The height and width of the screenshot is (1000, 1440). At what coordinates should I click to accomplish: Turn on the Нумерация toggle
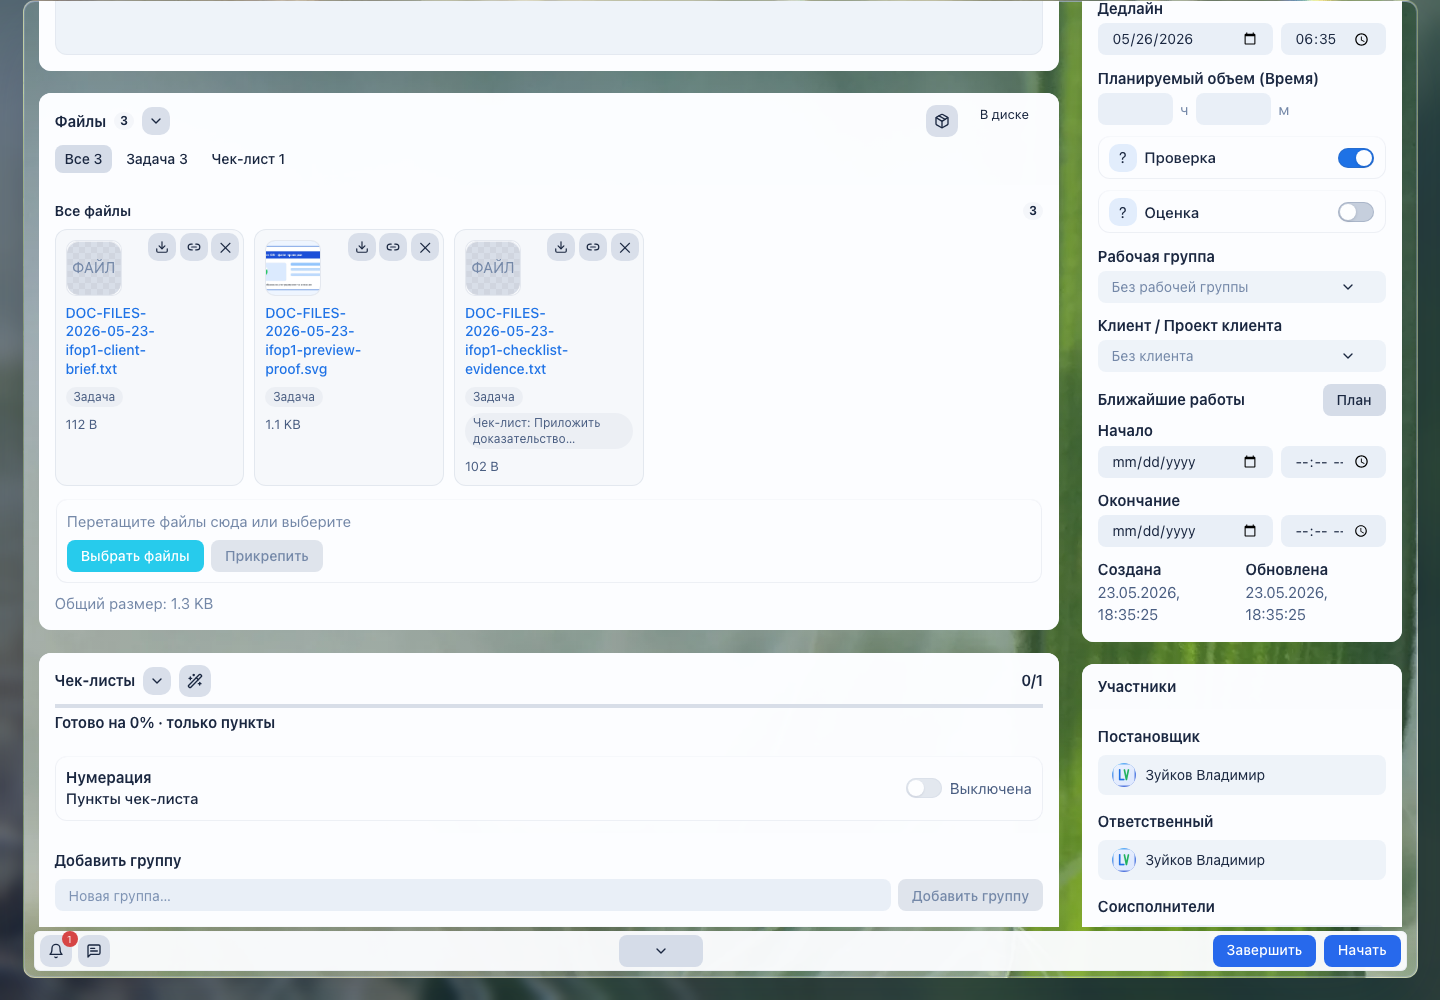[924, 788]
